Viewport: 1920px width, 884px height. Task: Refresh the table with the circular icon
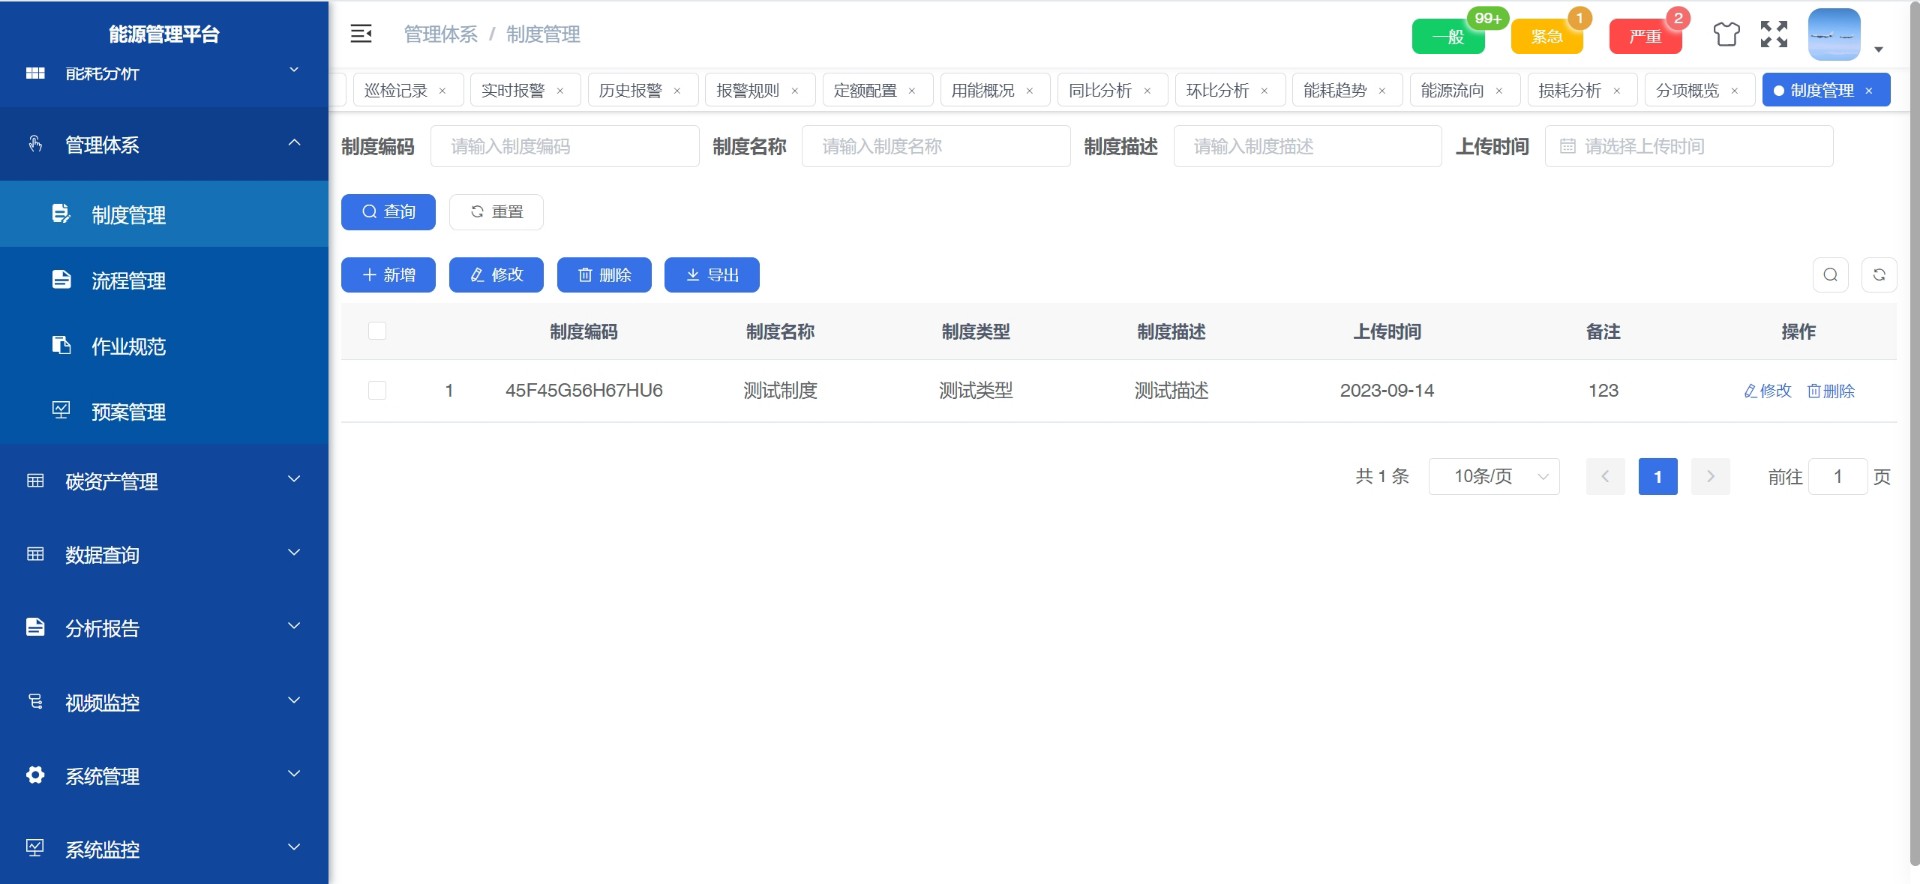(x=1879, y=275)
